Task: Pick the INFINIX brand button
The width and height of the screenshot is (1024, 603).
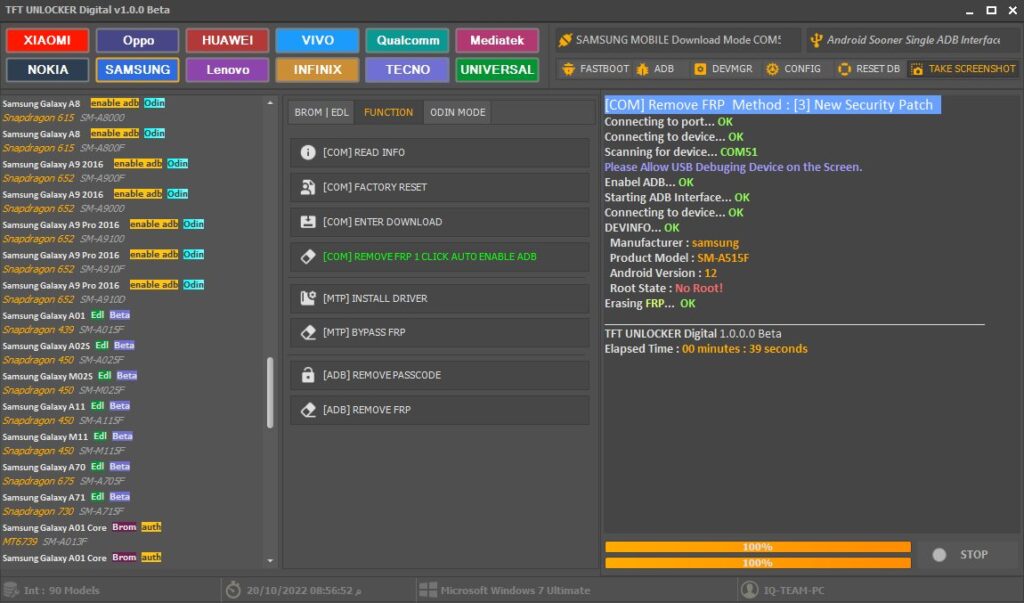Action: point(317,69)
